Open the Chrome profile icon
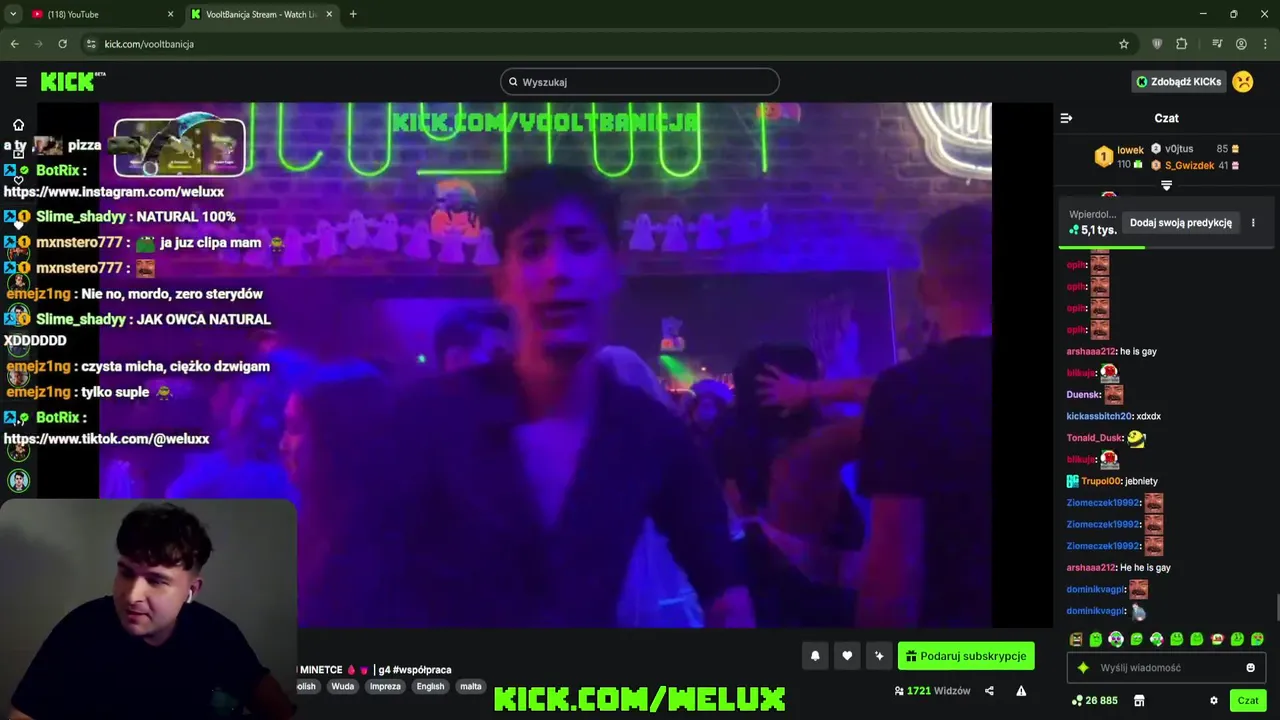The image size is (1280, 720). click(x=1241, y=44)
